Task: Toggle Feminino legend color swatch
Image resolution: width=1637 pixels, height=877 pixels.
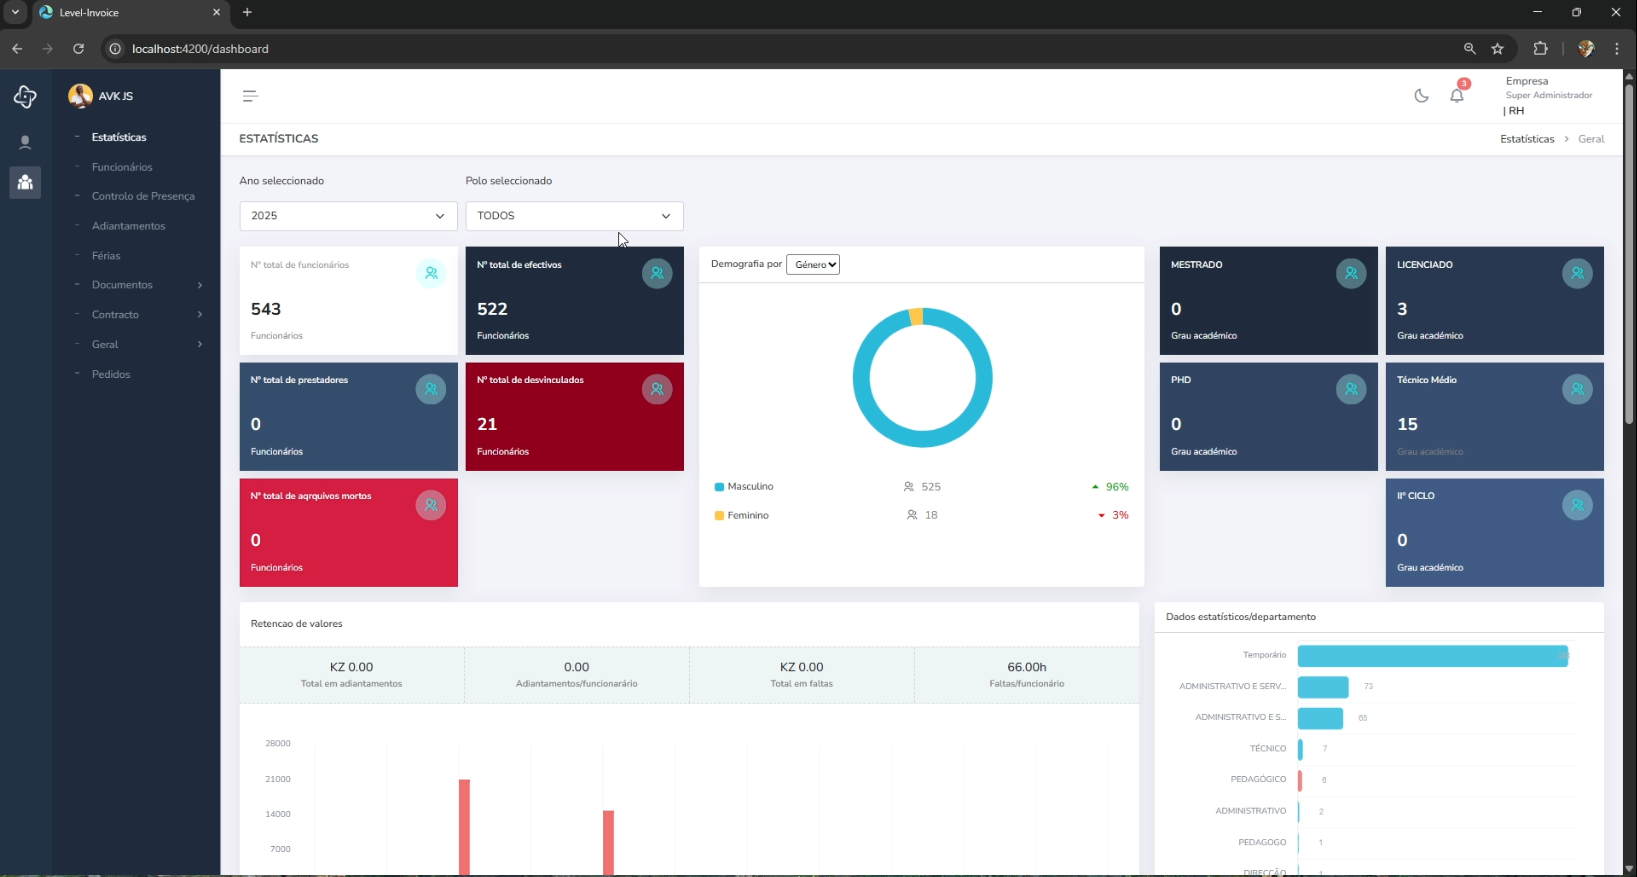Action: pos(719,516)
